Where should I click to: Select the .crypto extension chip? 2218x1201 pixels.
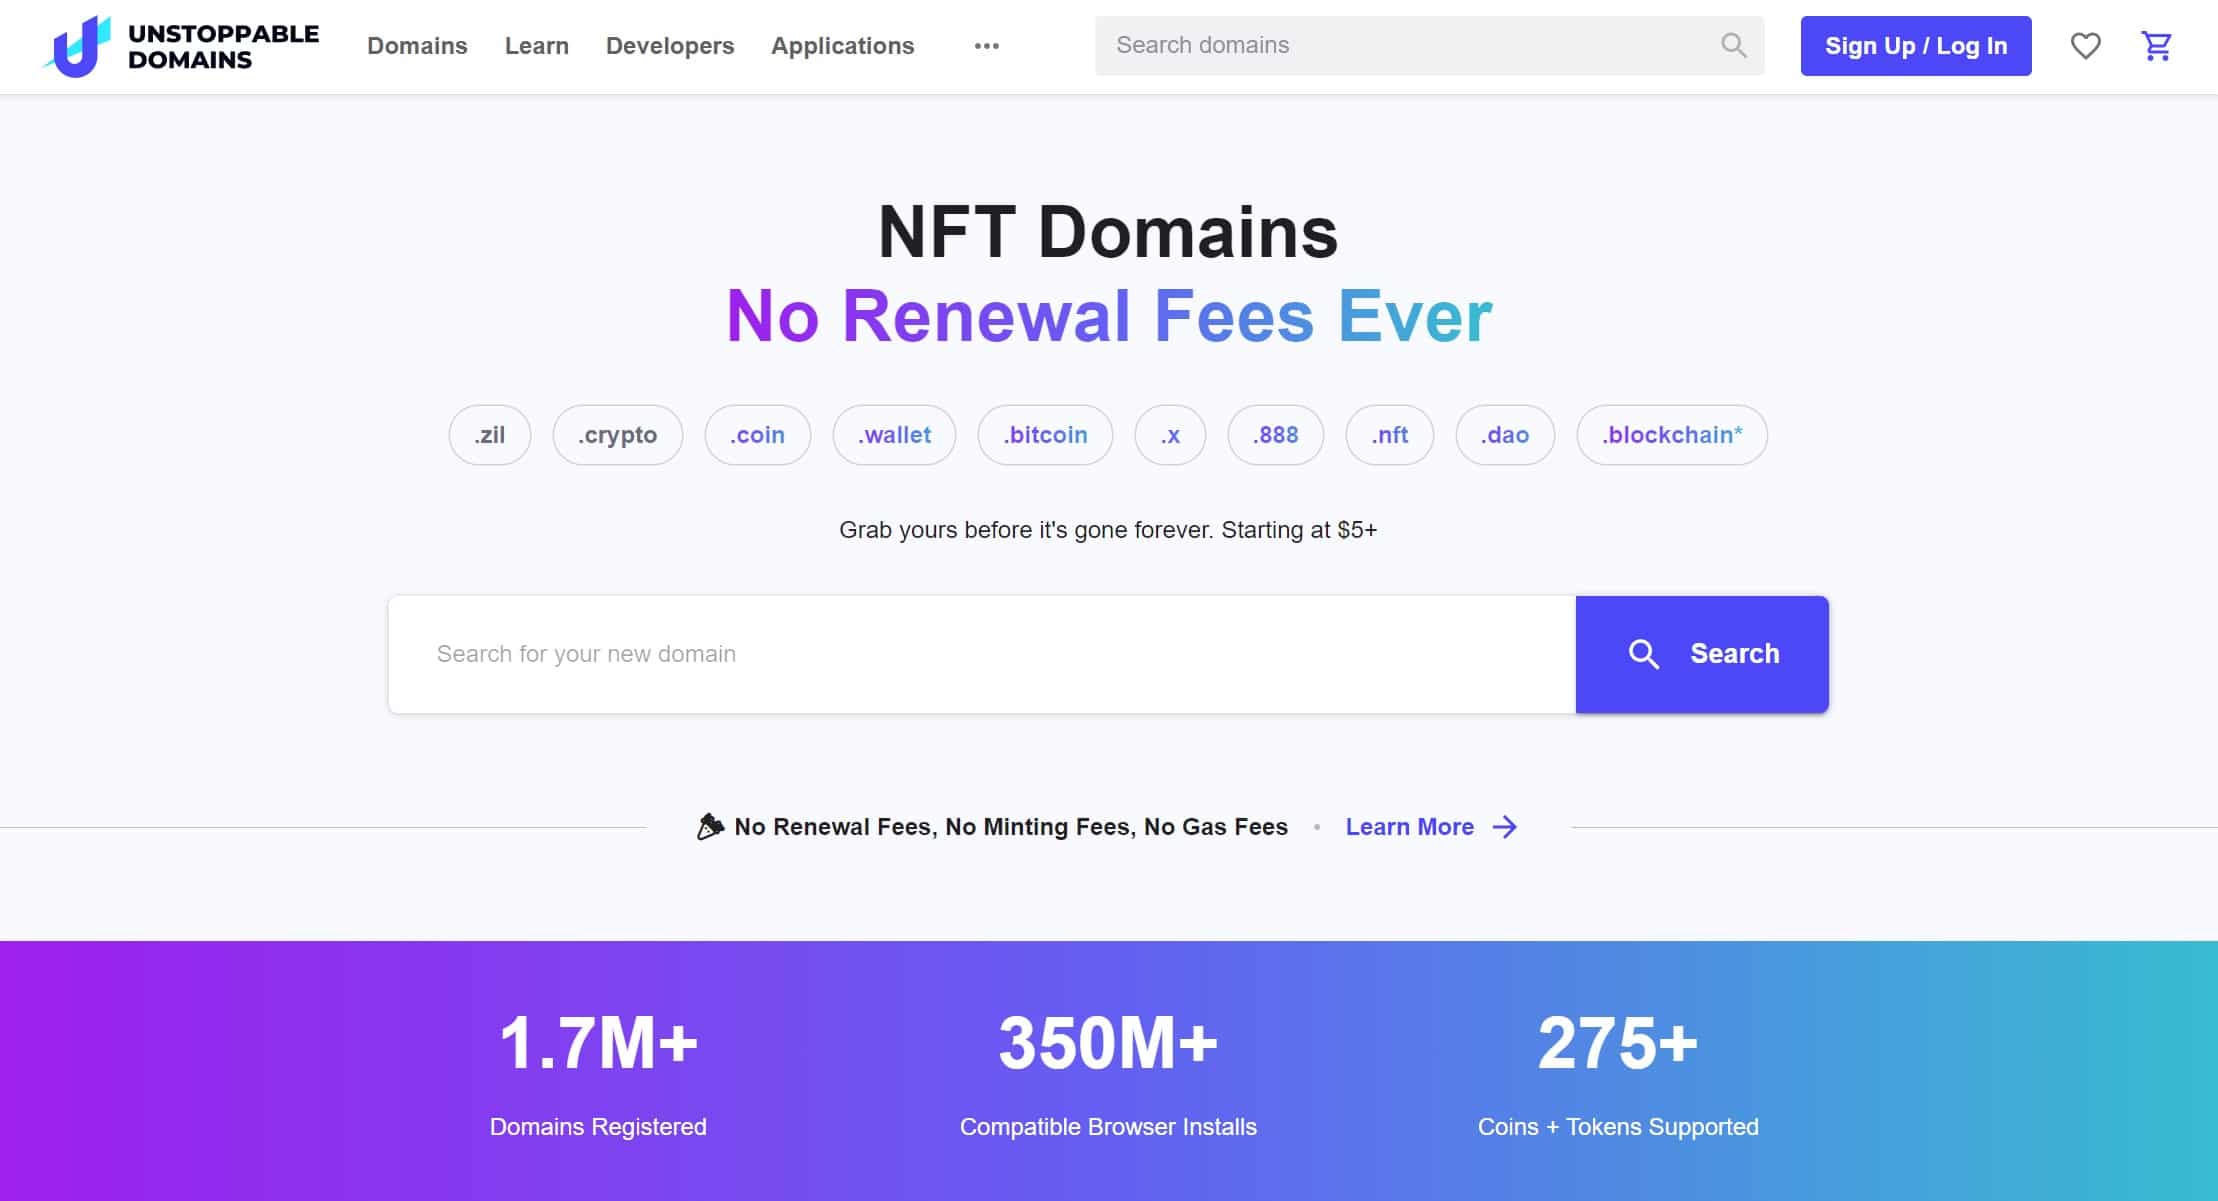pos(617,435)
